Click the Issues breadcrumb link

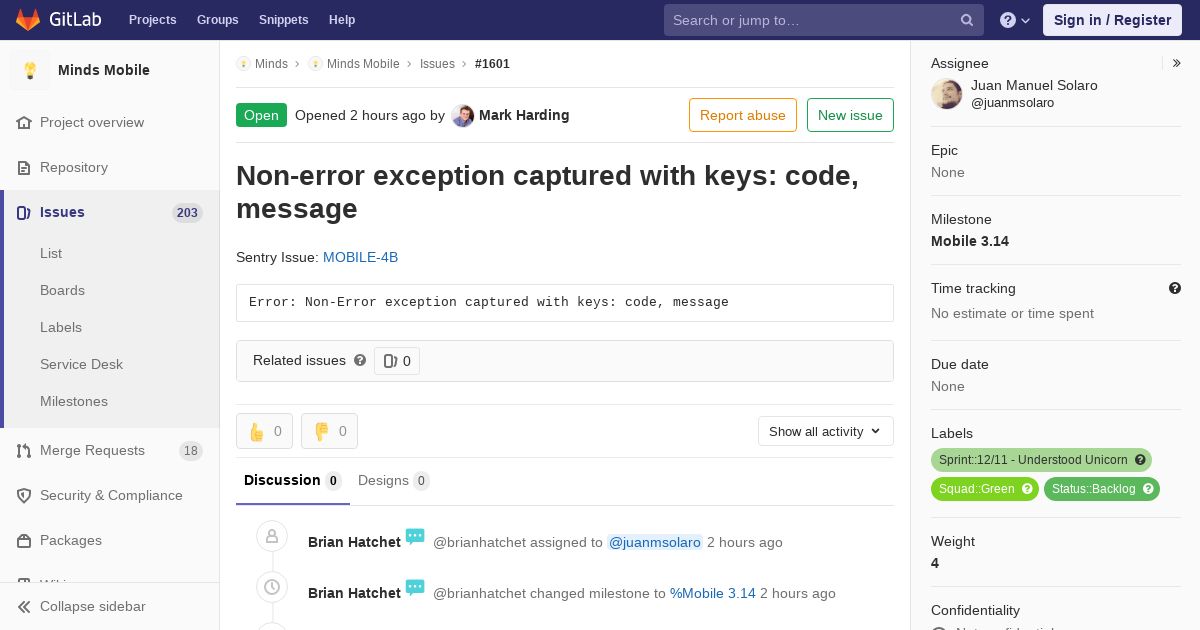point(437,64)
